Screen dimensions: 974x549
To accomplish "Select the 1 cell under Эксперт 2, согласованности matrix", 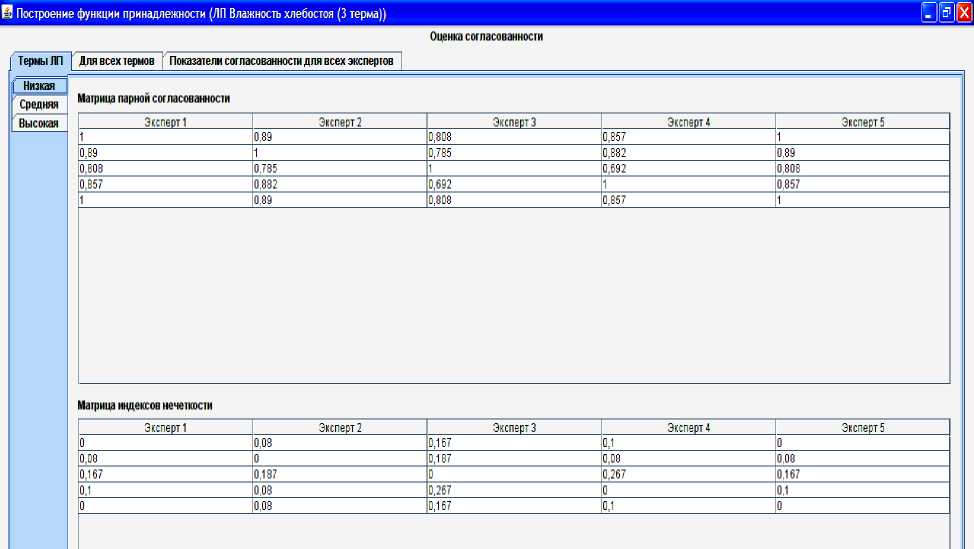I will click(340, 153).
